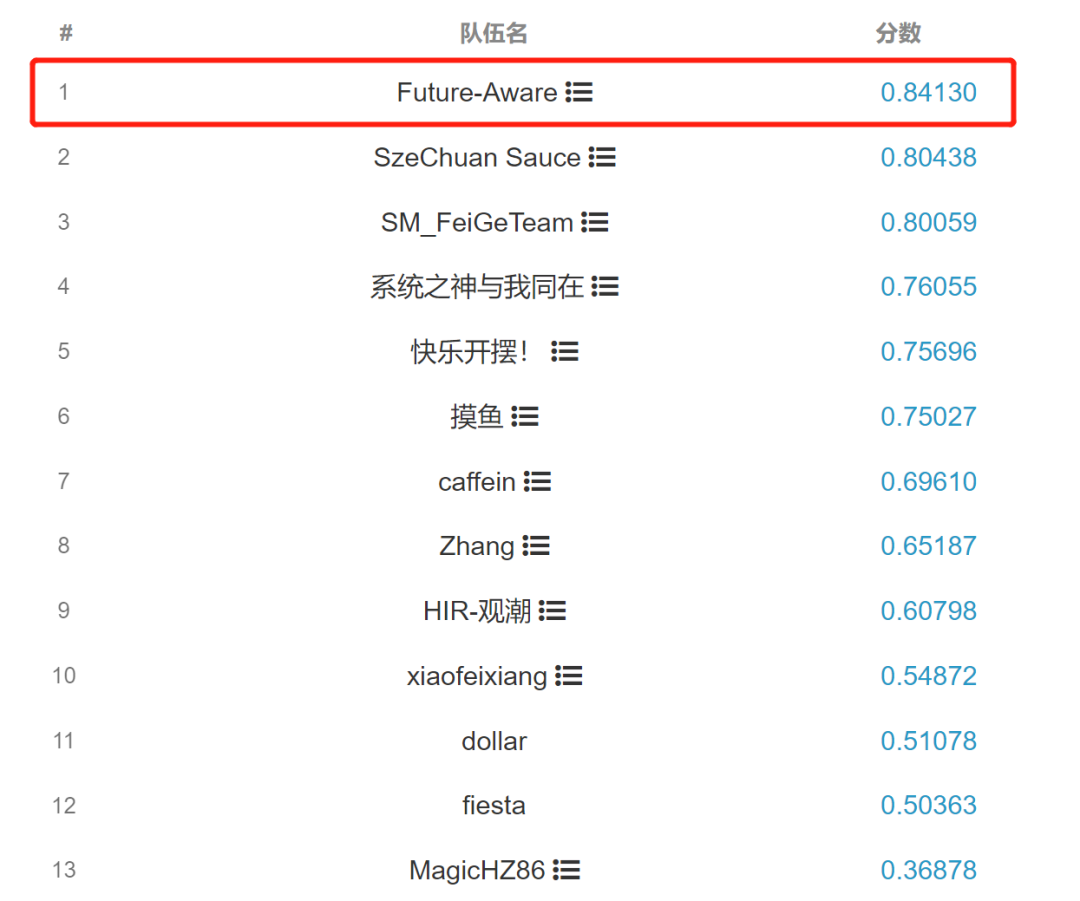
Task: Click the score 0.80438 for SzeChuan Sauce
Action: tap(928, 157)
